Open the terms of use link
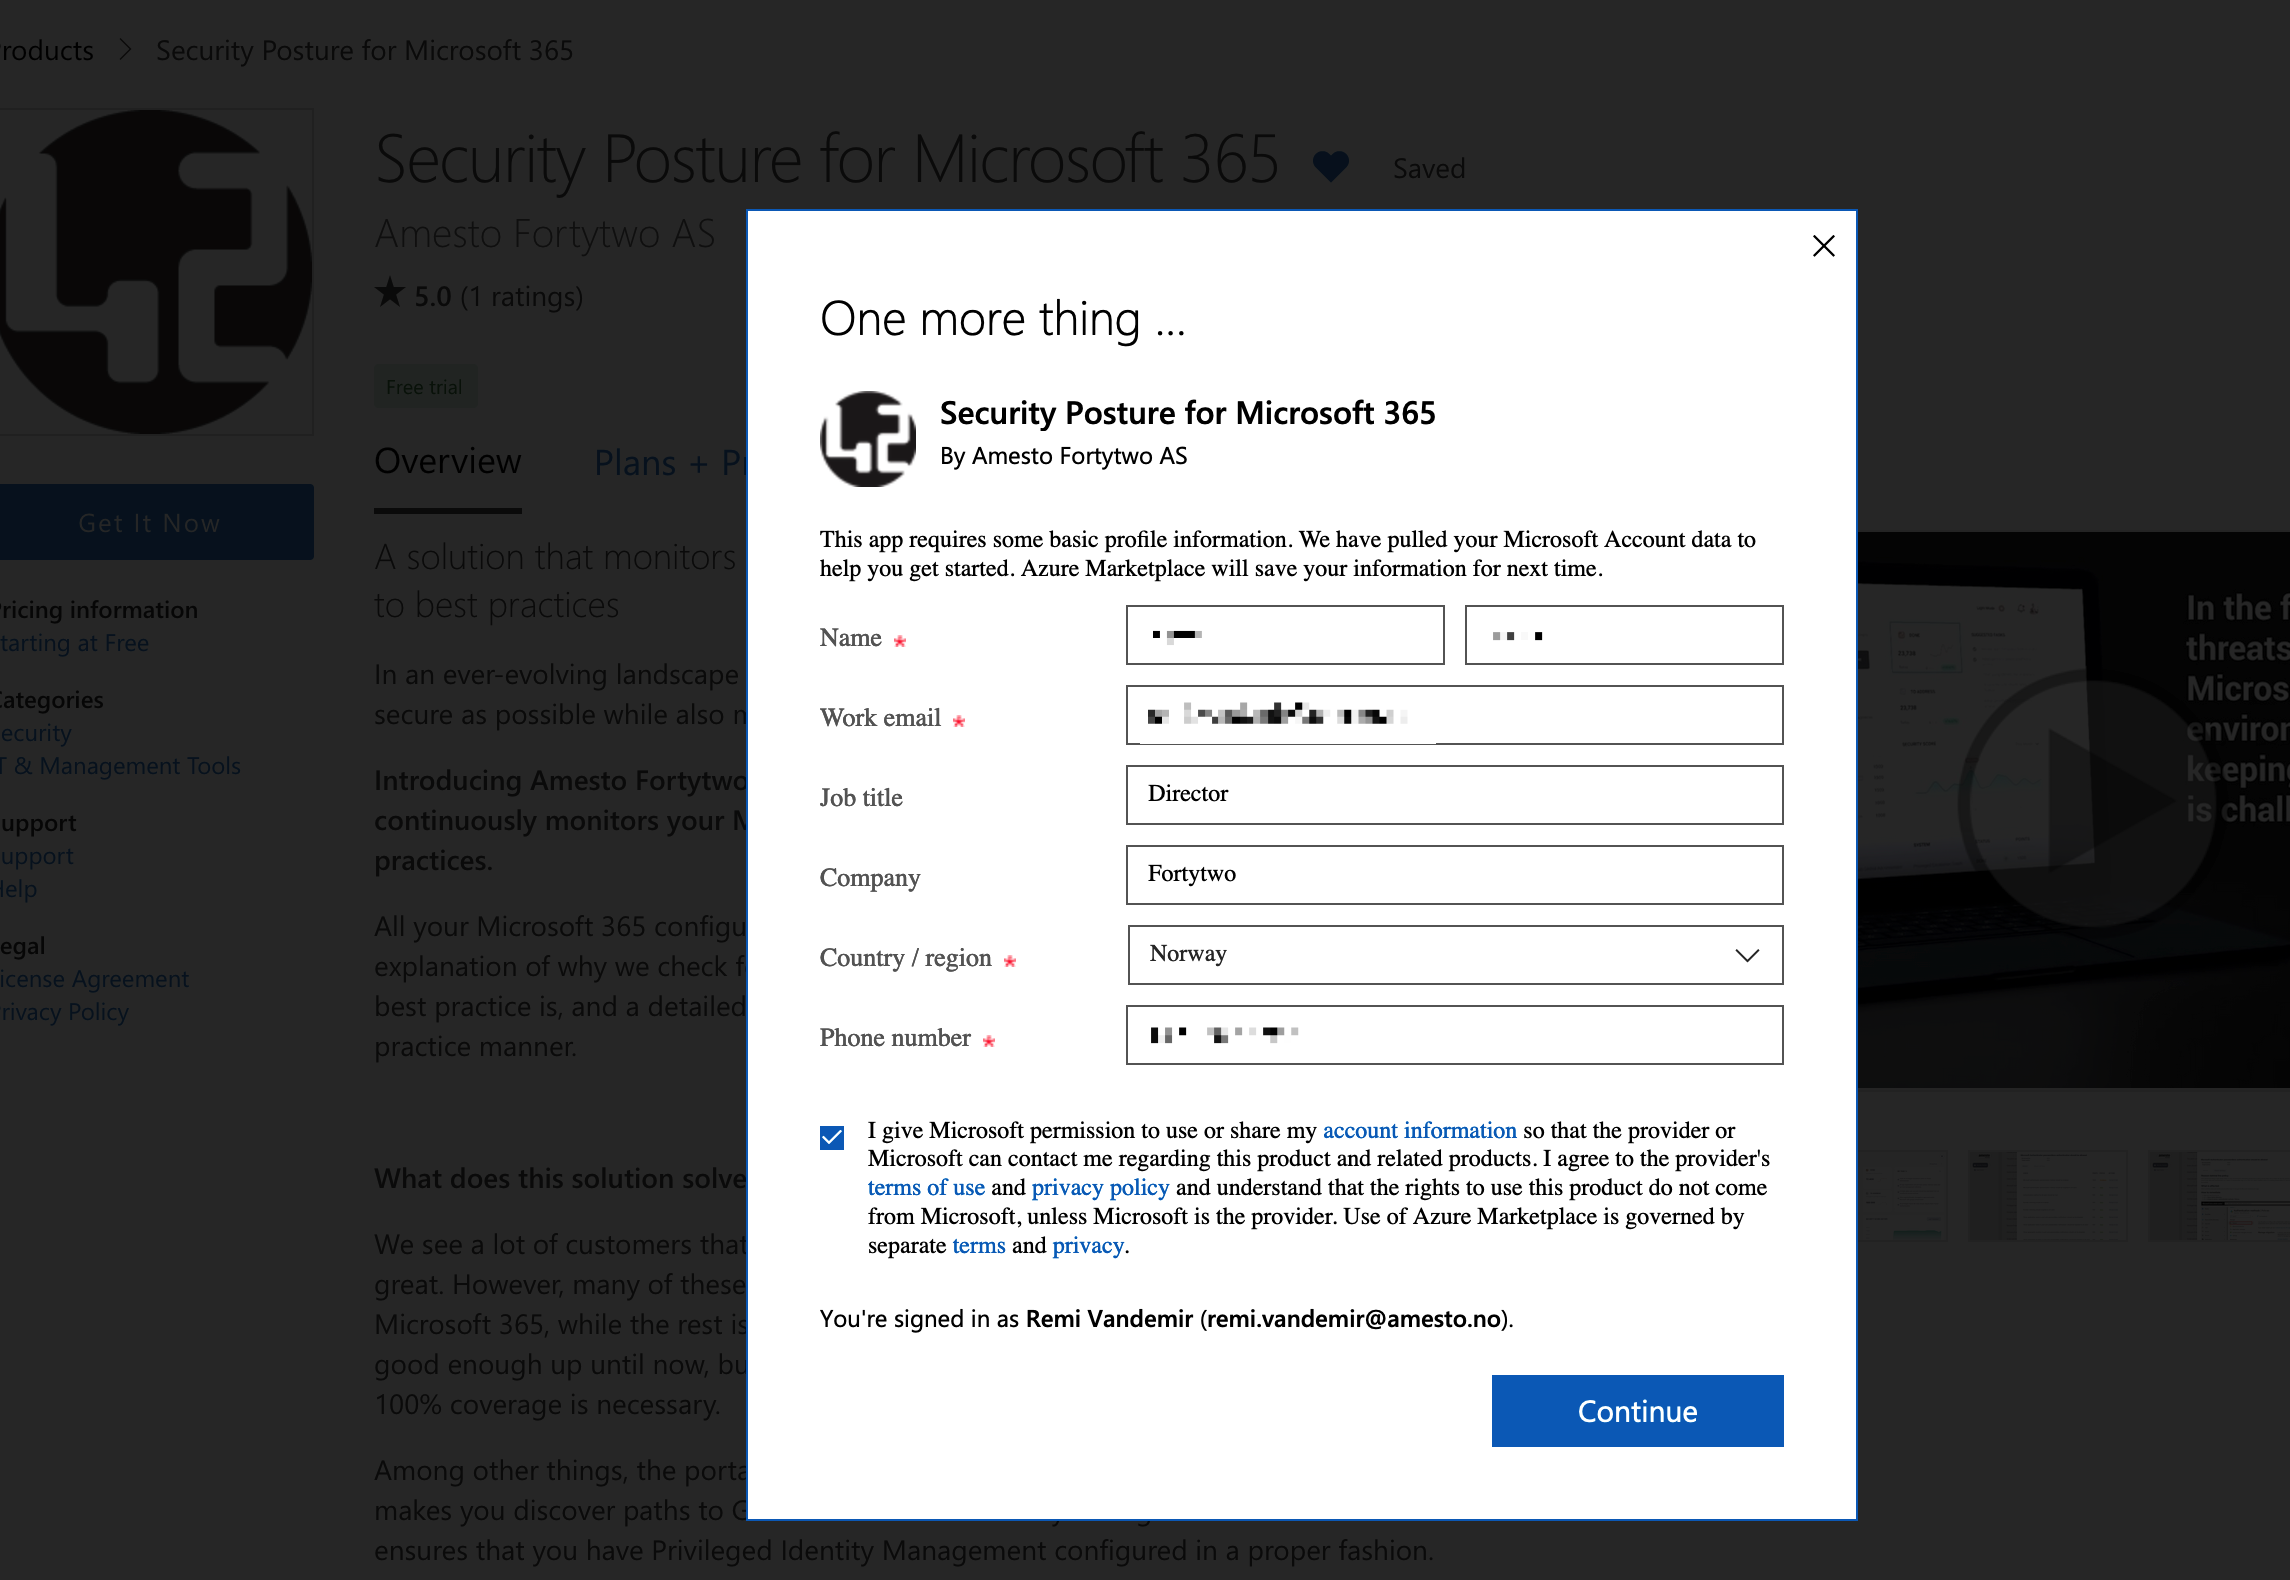Image resolution: width=2290 pixels, height=1580 pixels. 926,1188
